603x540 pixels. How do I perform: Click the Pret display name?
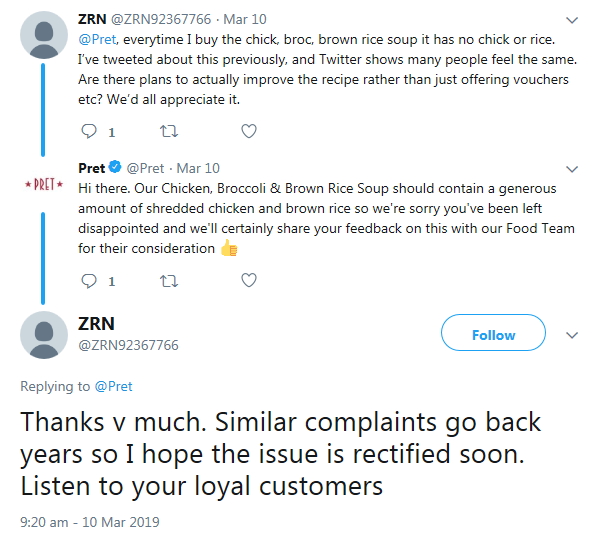[x=92, y=168]
